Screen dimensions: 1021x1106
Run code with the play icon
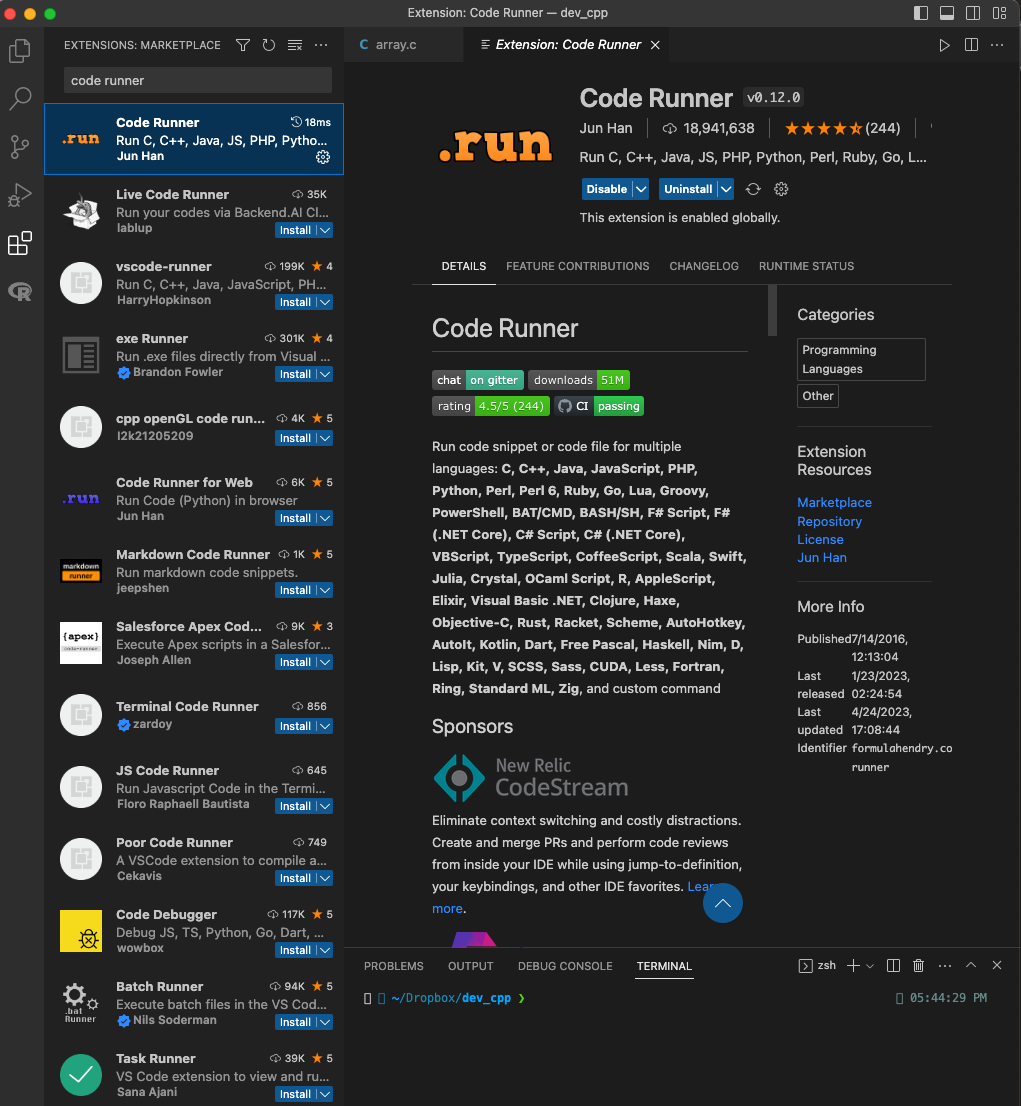click(944, 45)
